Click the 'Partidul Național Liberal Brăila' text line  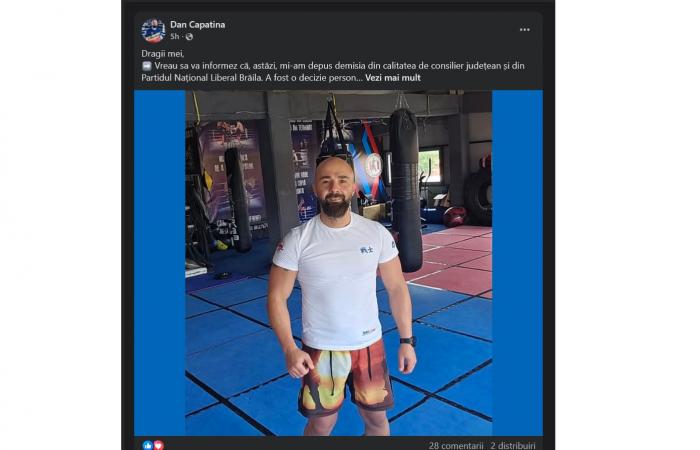[201, 78]
